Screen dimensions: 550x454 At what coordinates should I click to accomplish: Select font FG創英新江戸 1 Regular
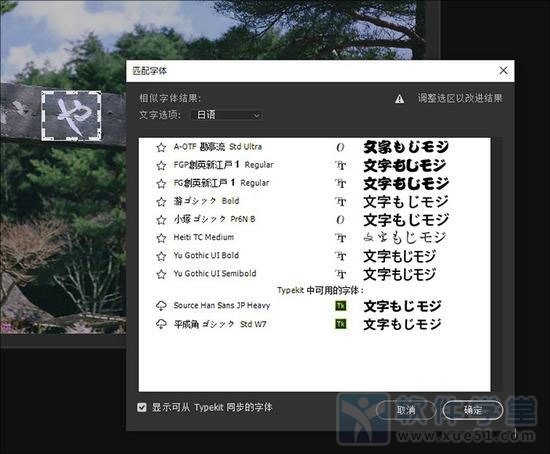pos(221,183)
